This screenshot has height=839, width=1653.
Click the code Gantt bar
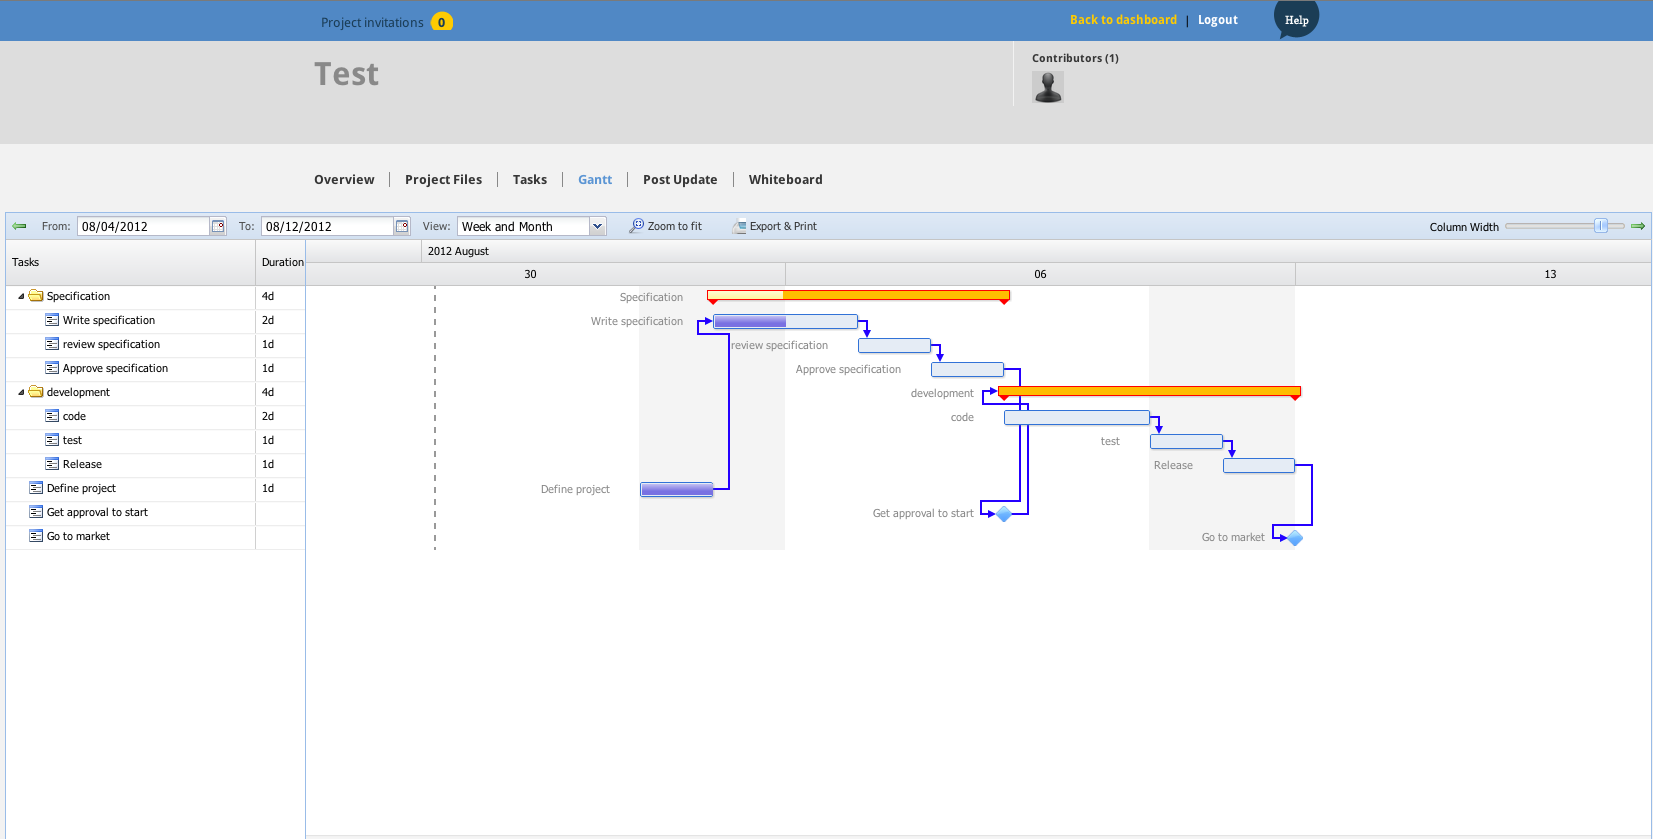(1077, 418)
